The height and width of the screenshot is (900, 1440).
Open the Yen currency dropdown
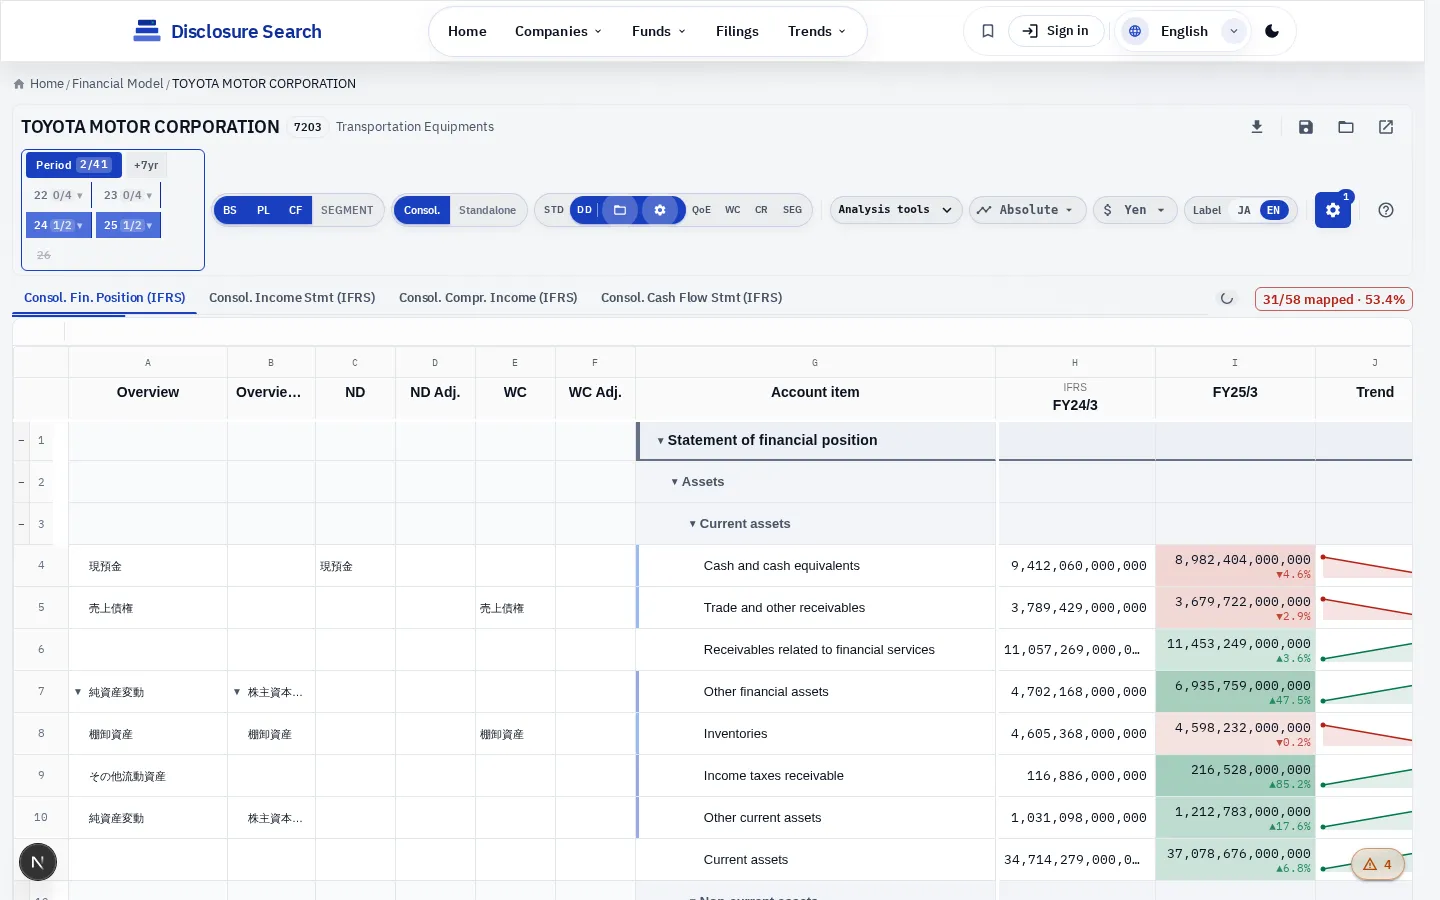(1135, 210)
